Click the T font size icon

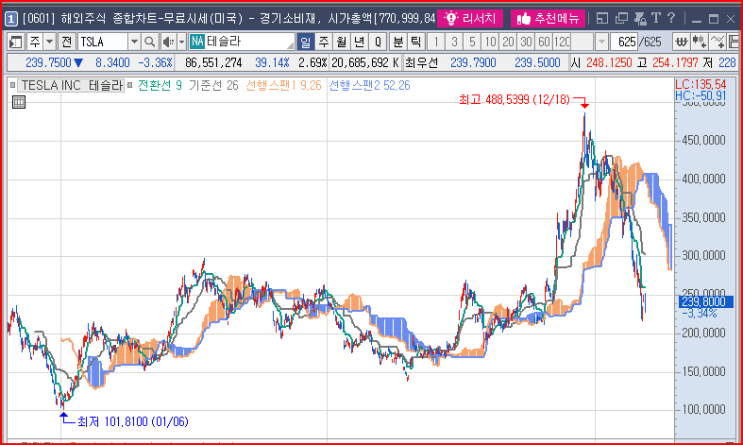[x=656, y=18]
